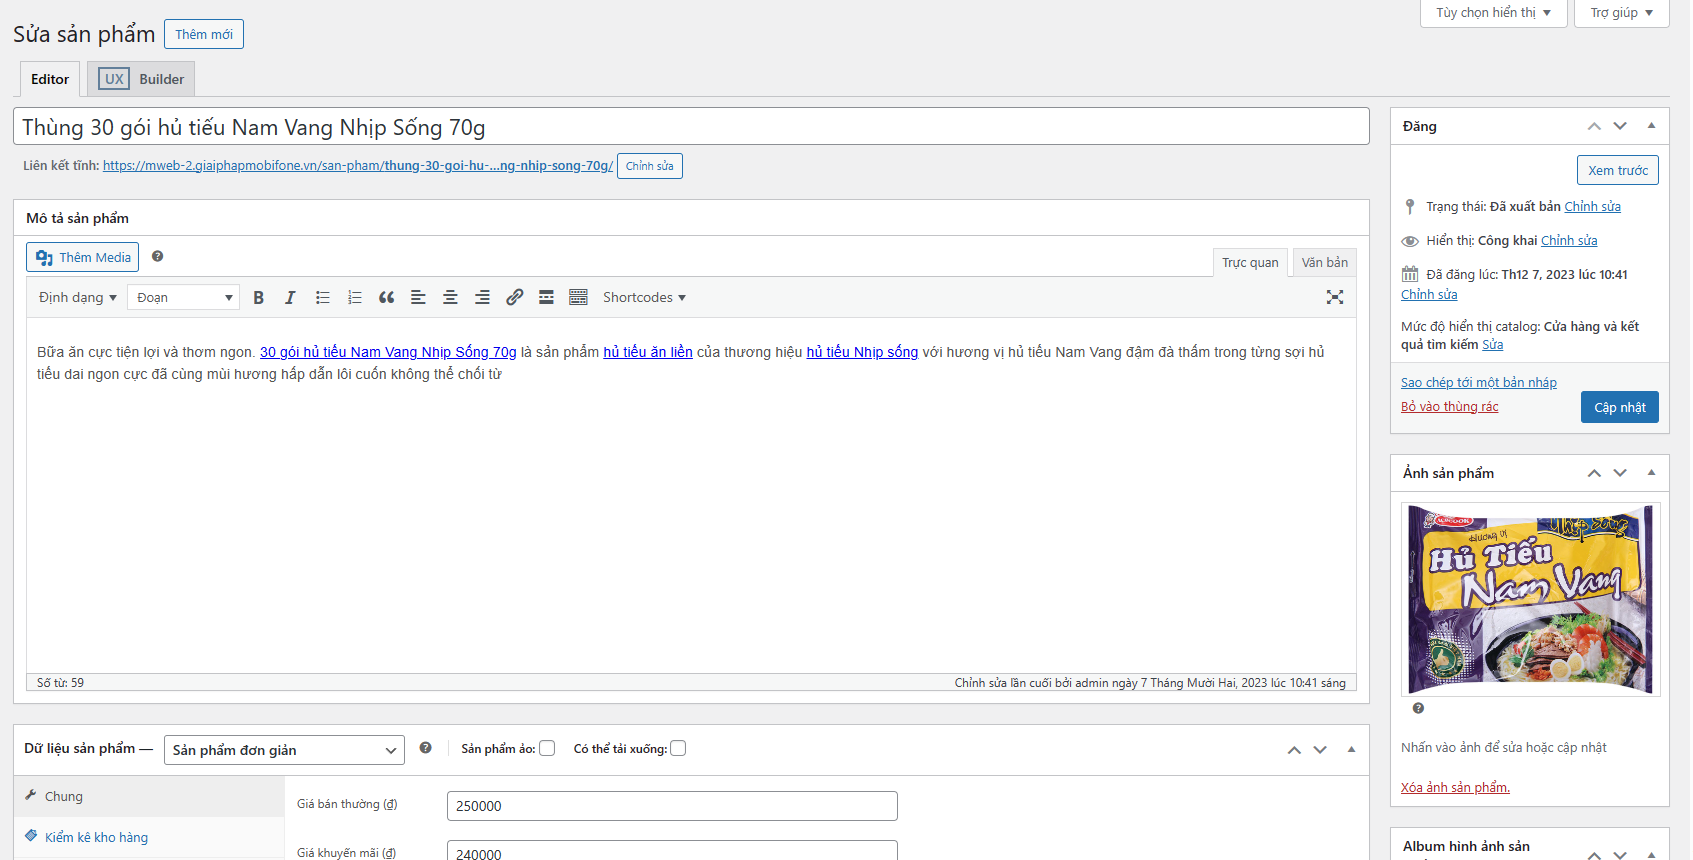Edit catalog visibility Sửa link
The width and height of the screenshot is (1693, 860).
[x=1492, y=344]
